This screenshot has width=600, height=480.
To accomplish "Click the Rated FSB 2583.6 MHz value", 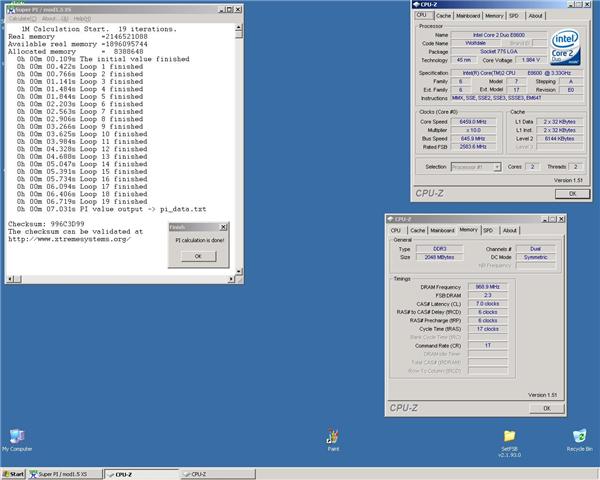I will click(x=473, y=147).
